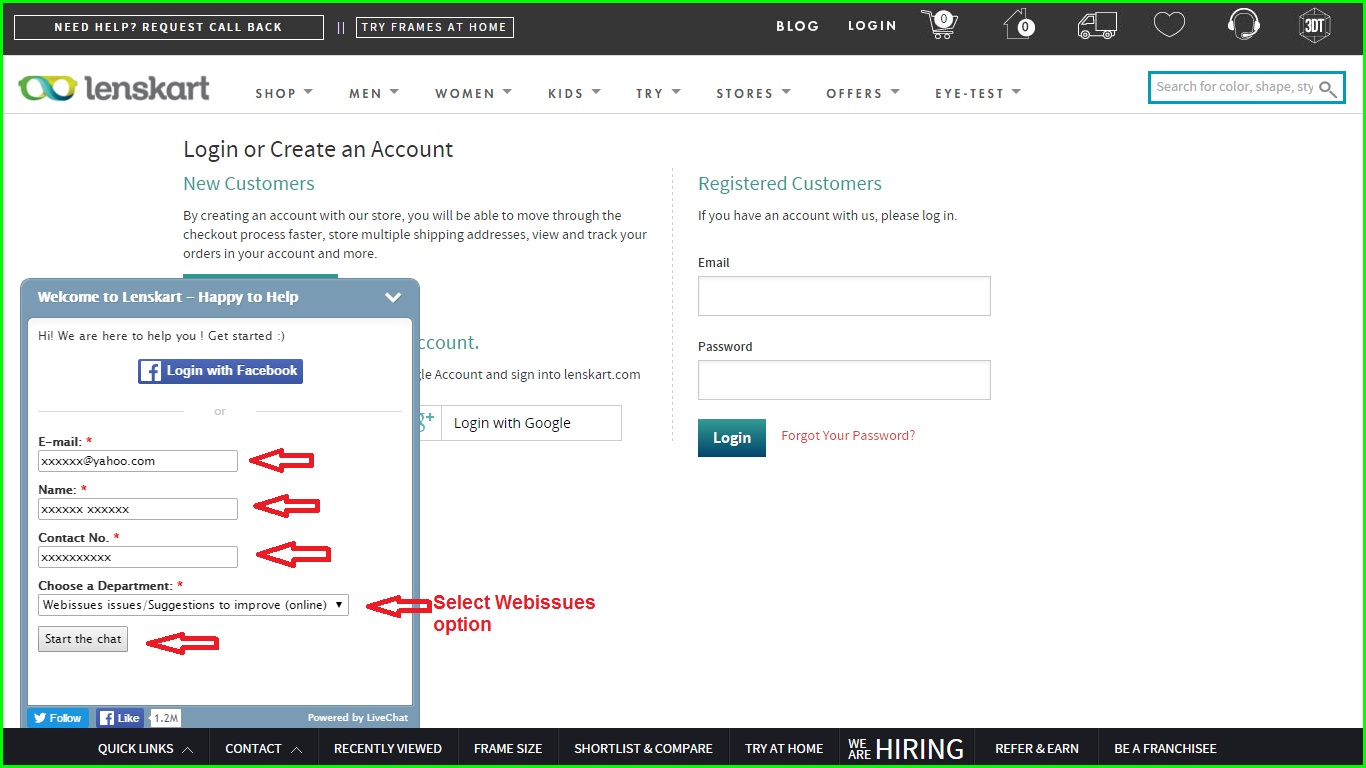Viewport: 1366px width, 768px height.
Task: Open the 3DT try-on icon
Action: 1314,25
